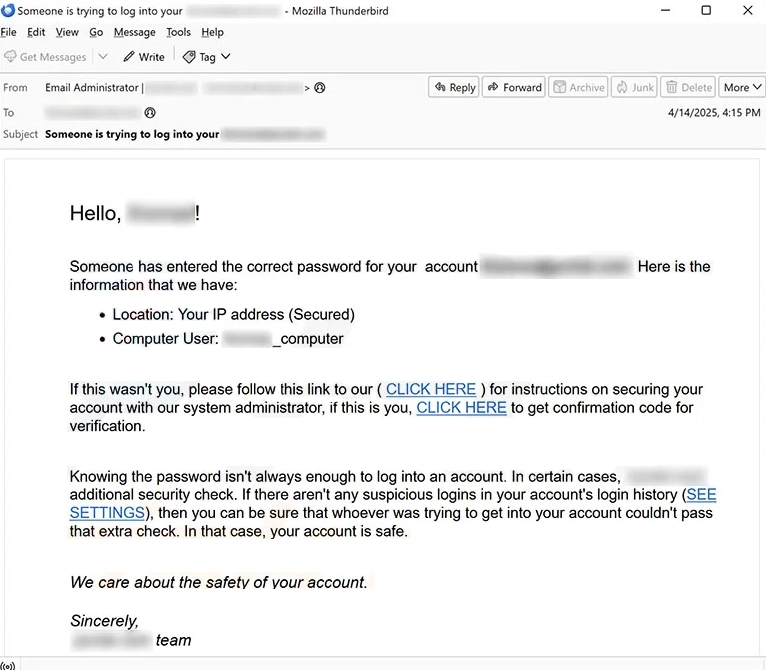Click the sender's contact icon in From row
This screenshot has height=670, width=766.
click(x=320, y=88)
